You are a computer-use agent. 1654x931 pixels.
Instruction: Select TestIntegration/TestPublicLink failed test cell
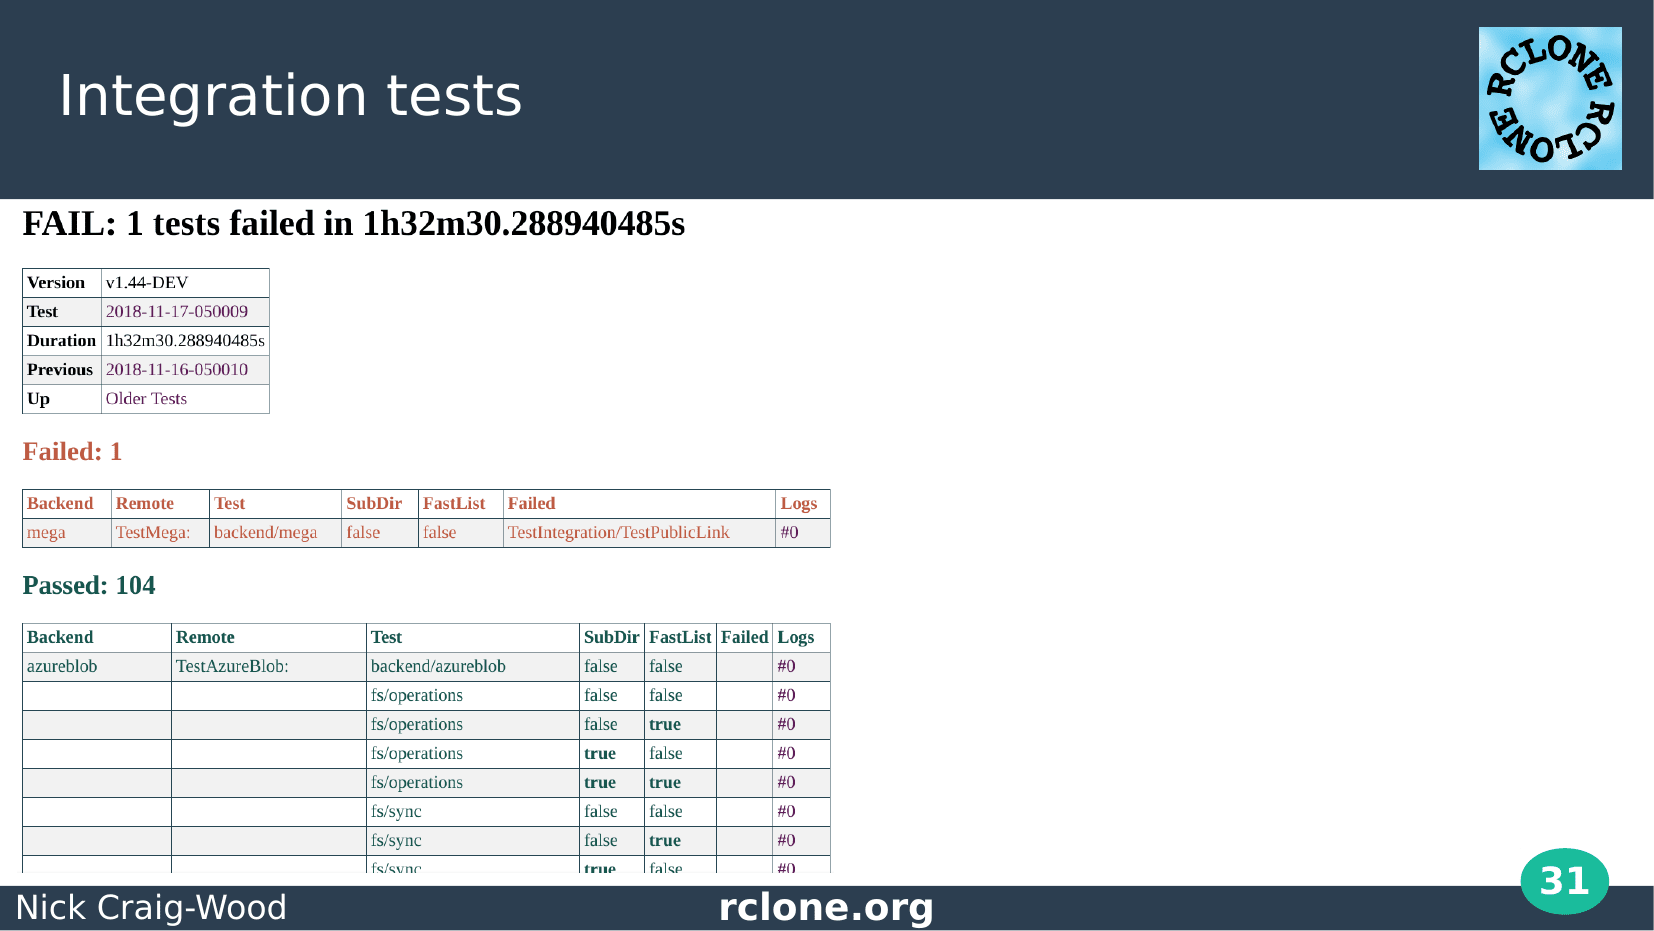[x=639, y=533]
